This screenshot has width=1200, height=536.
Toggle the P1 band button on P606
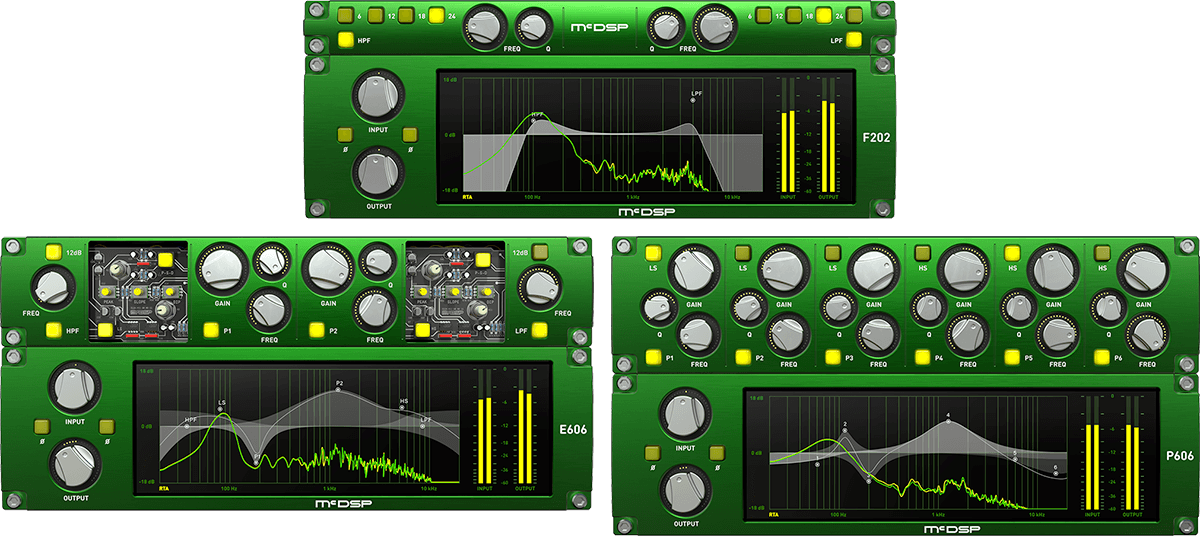[654, 356]
